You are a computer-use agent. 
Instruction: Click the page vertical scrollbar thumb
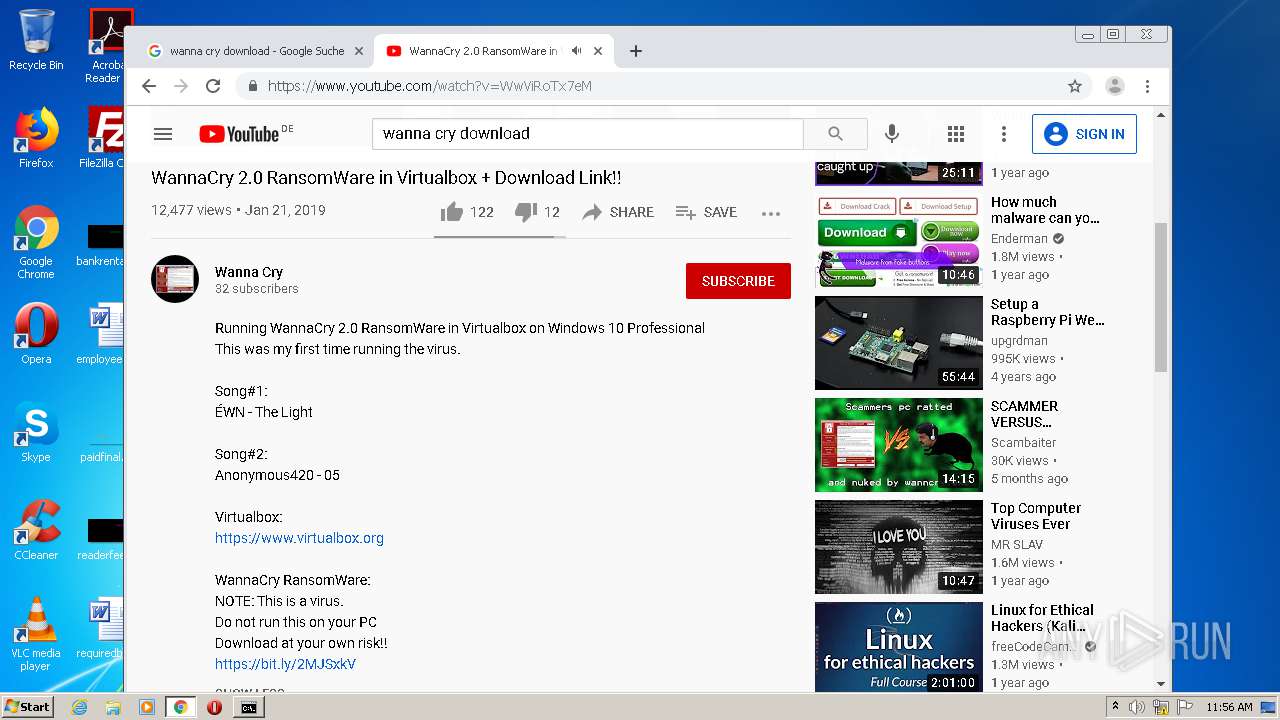coord(1161,297)
